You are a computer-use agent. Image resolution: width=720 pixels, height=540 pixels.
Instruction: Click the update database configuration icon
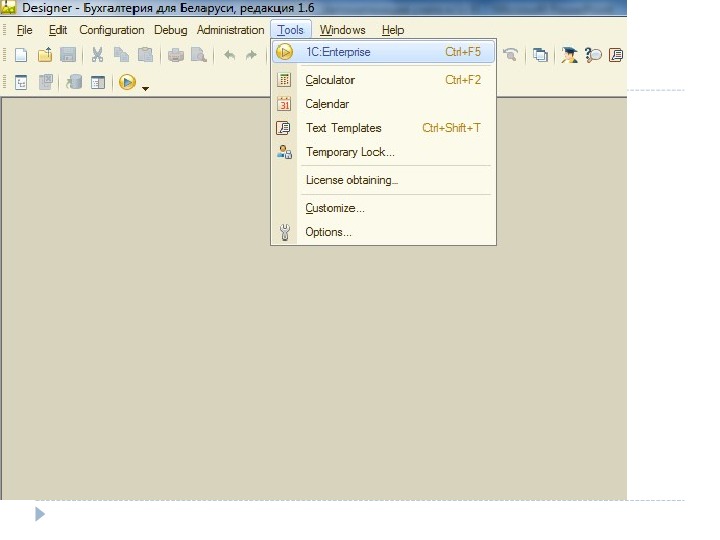tap(73, 83)
